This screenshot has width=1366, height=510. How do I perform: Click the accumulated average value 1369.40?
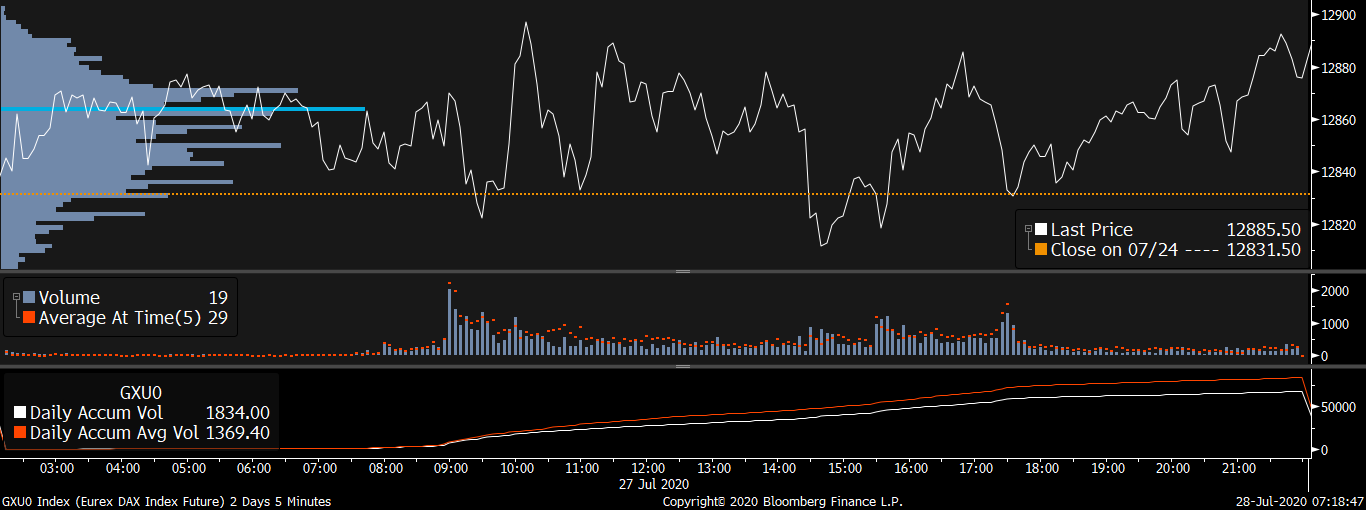pyautogui.click(x=237, y=433)
